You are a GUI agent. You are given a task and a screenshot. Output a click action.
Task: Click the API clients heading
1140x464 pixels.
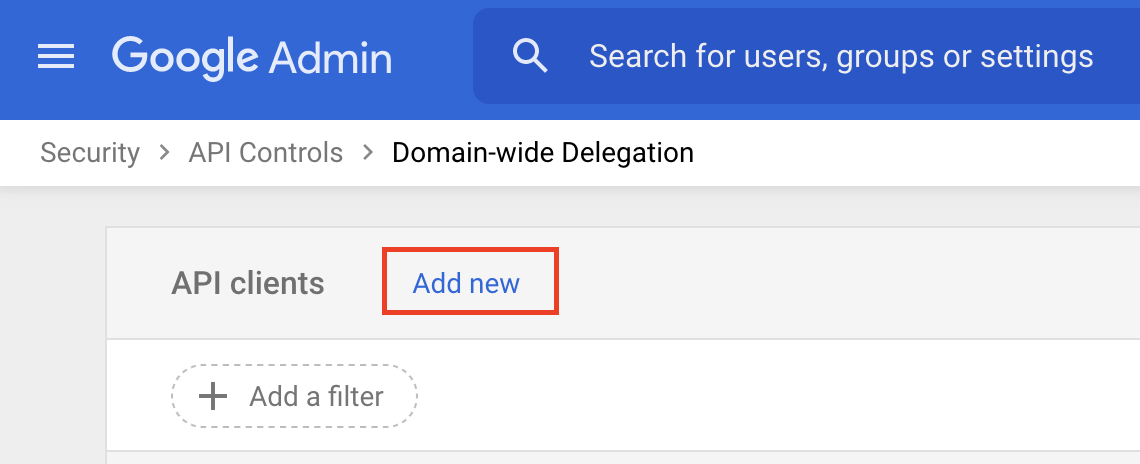point(248,284)
